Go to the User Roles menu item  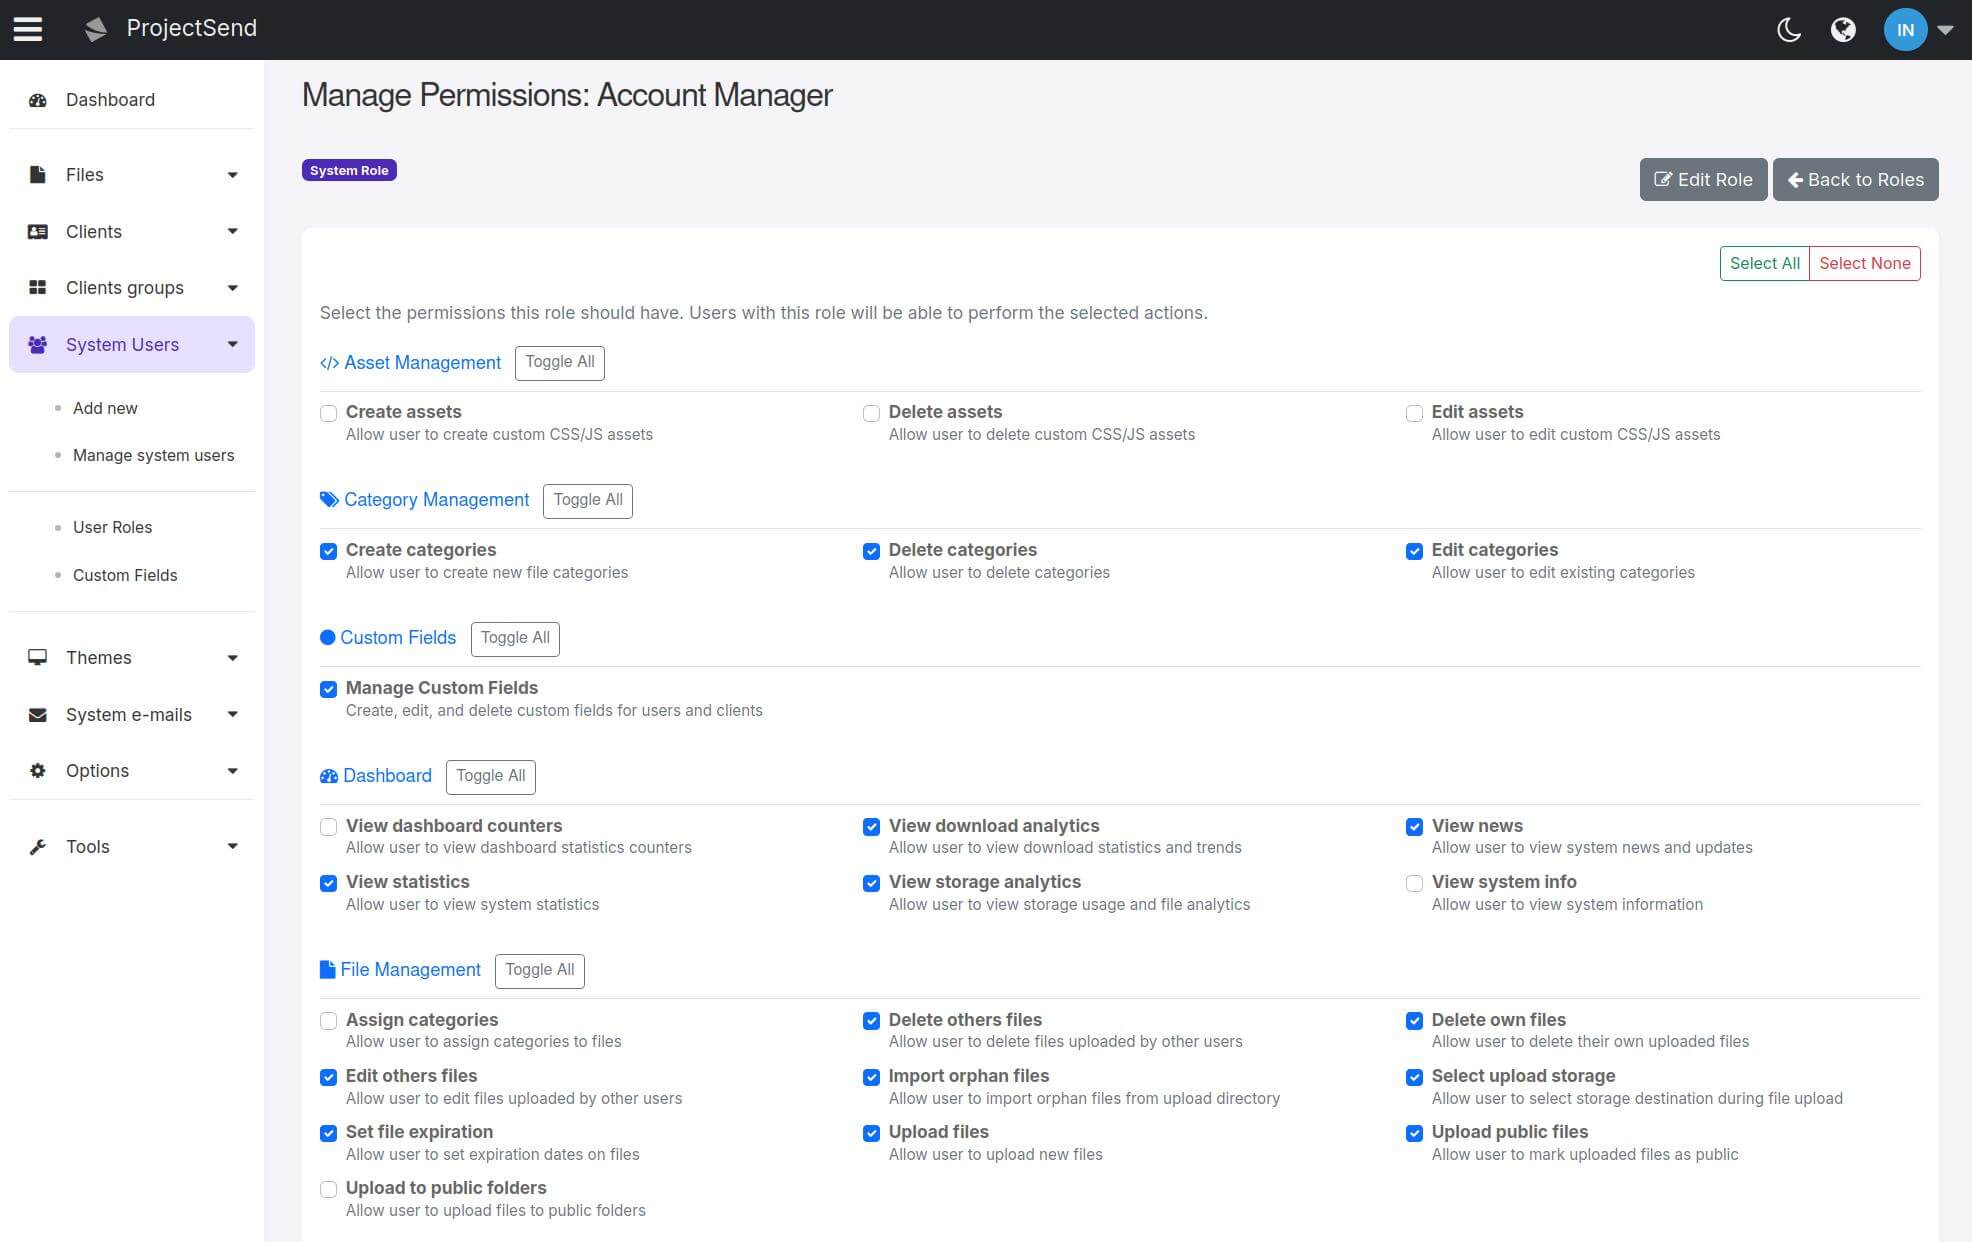pyautogui.click(x=112, y=527)
